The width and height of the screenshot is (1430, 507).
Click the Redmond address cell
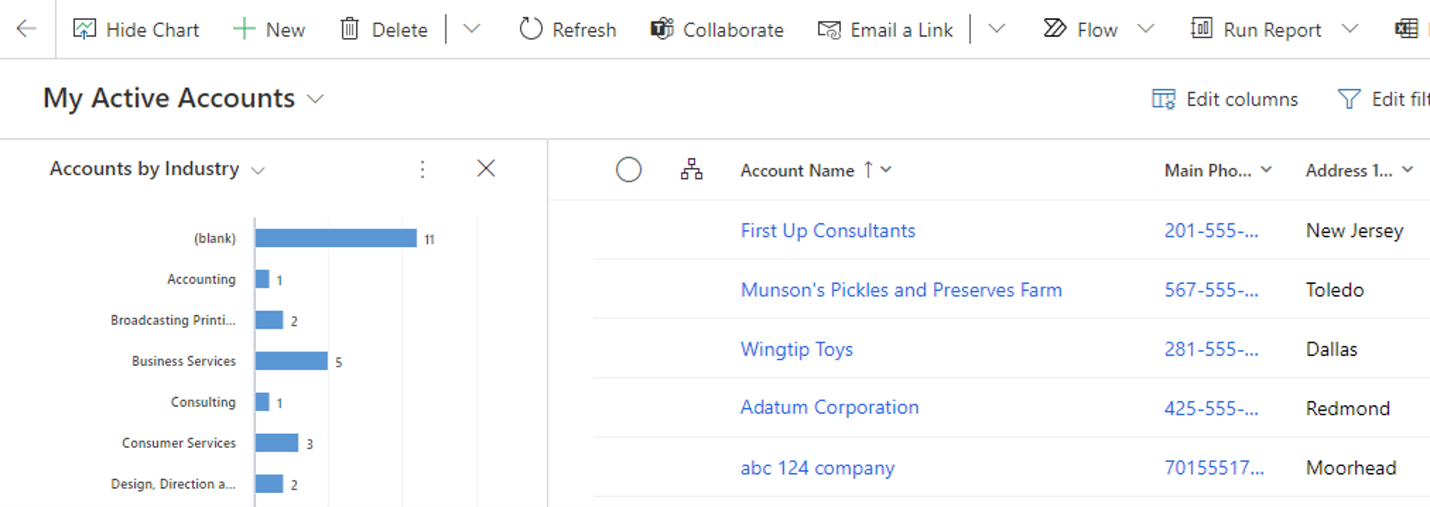point(1348,408)
